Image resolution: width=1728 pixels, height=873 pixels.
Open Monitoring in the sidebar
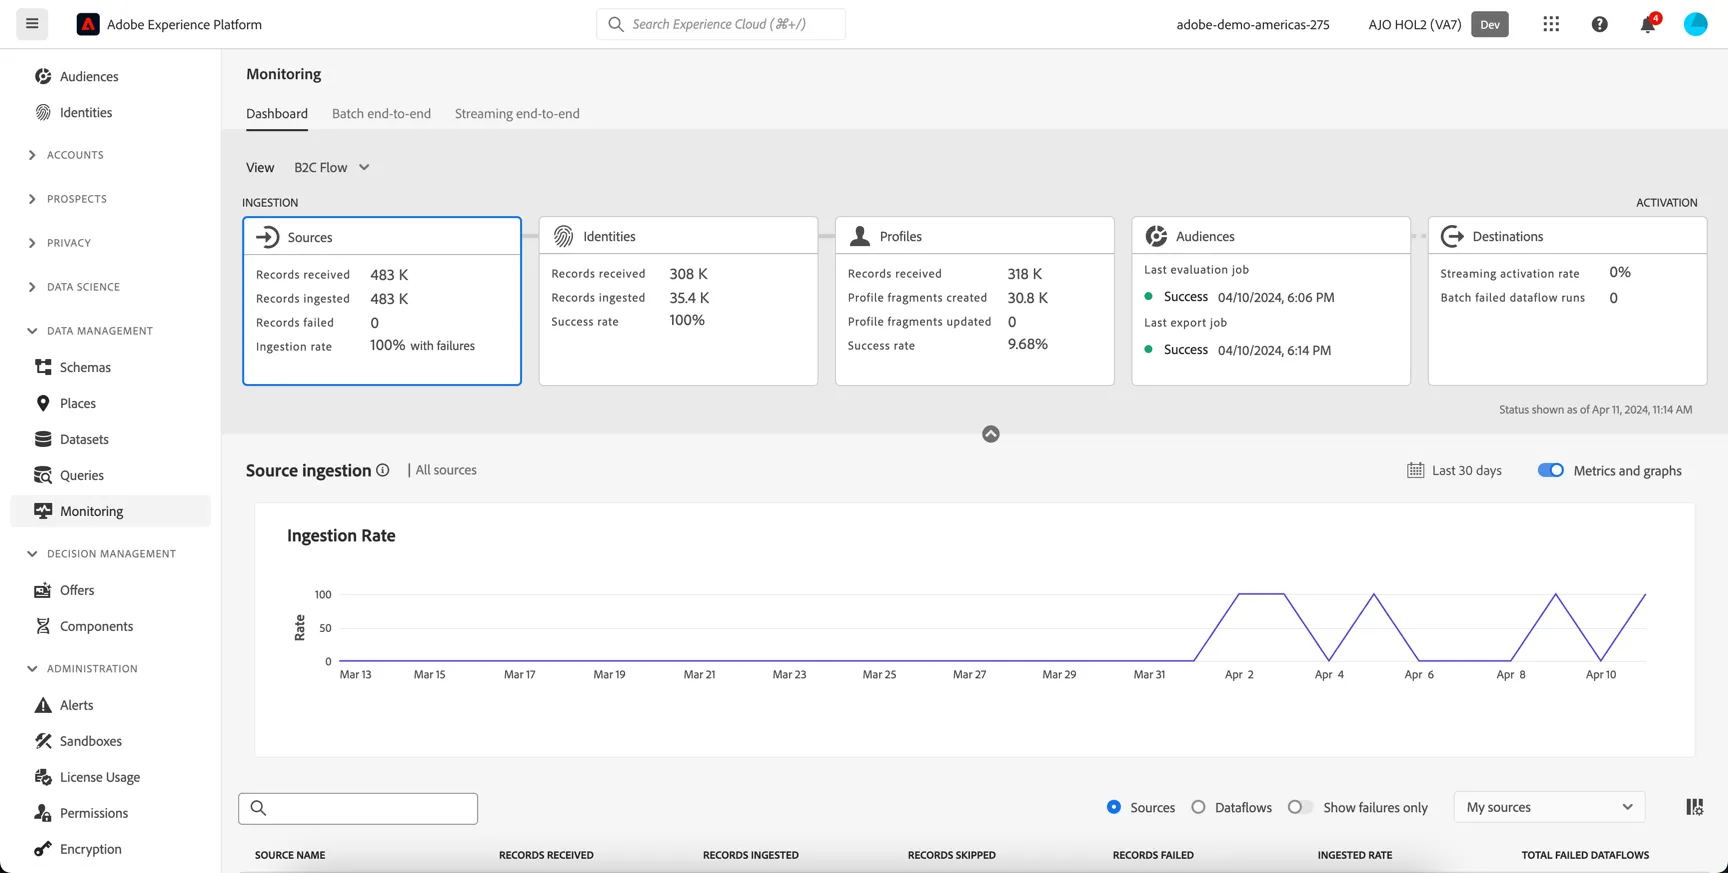click(x=110, y=511)
